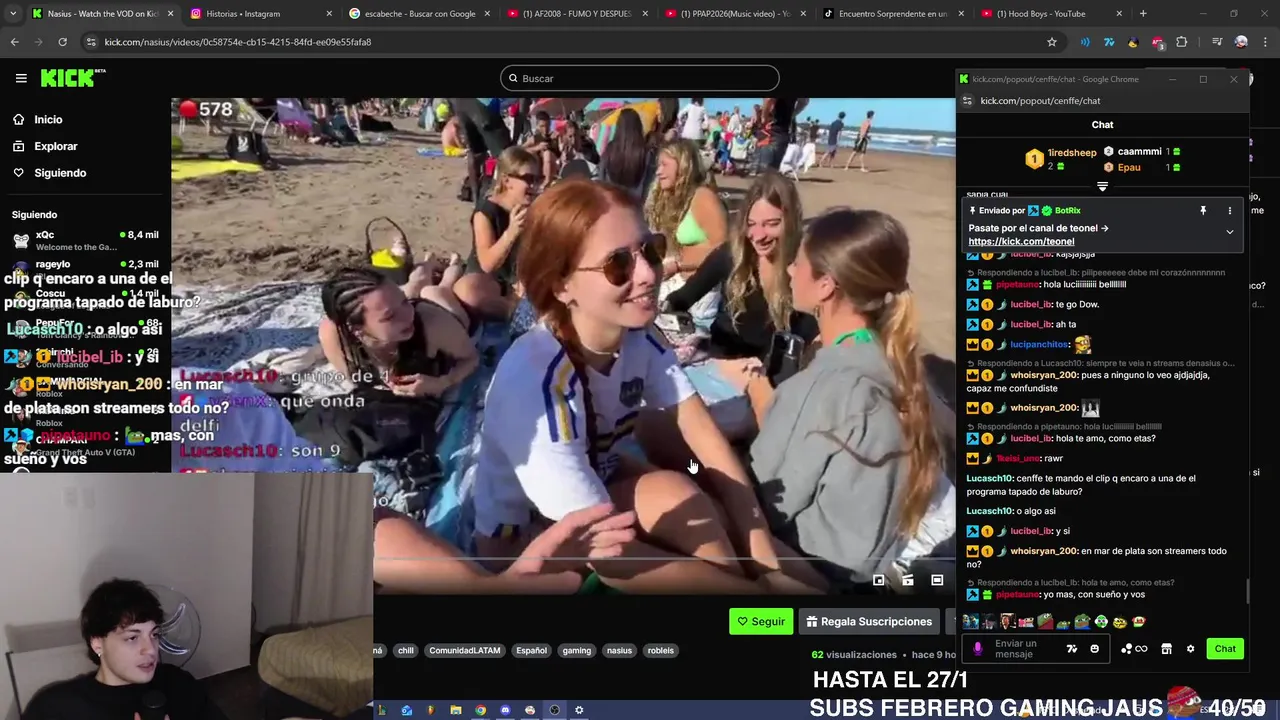The width and height of the screenshot is (1280, 720).
Task: Open the emoji picker in chat
Action: click(1094, 649)
